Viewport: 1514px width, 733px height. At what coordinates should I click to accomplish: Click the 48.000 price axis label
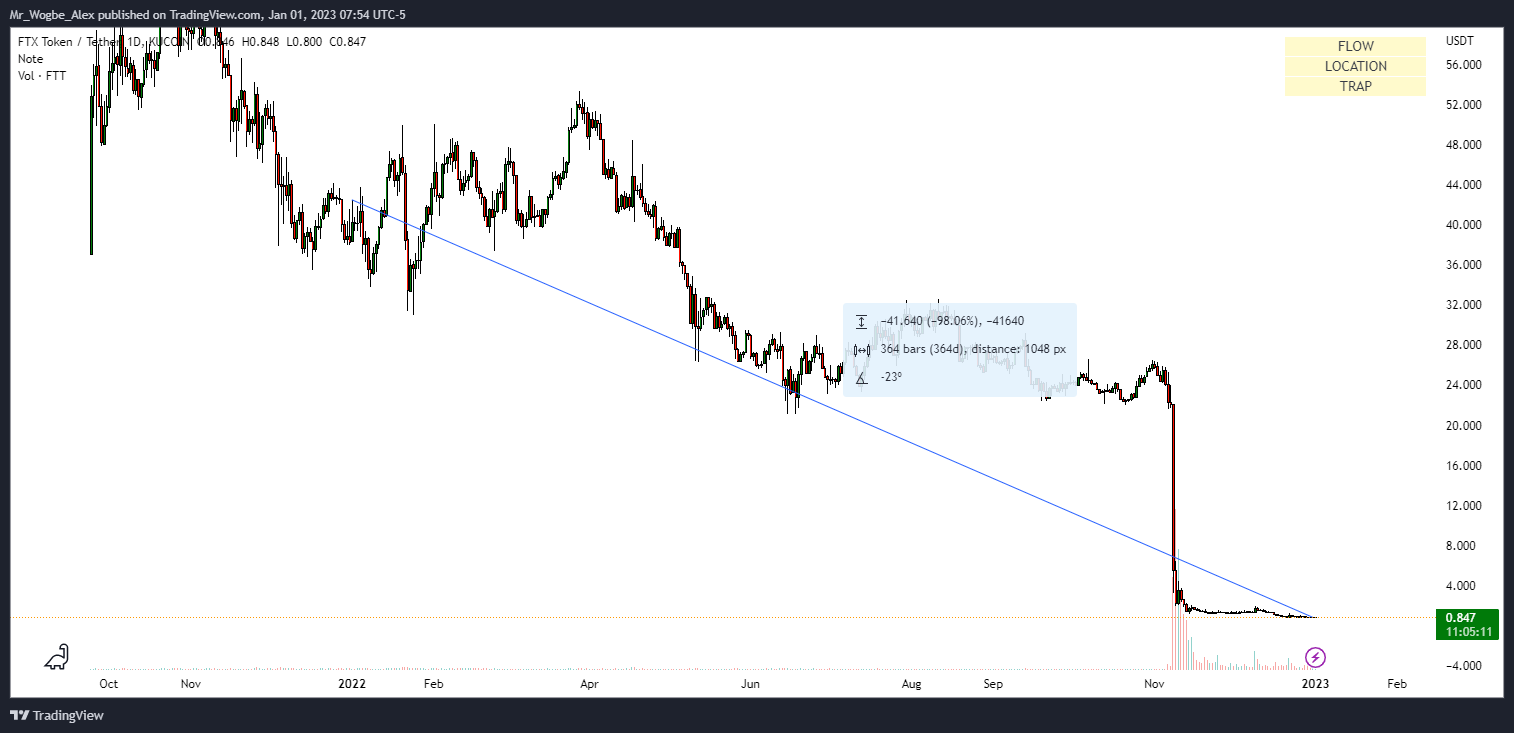[x=1464, y=145]
